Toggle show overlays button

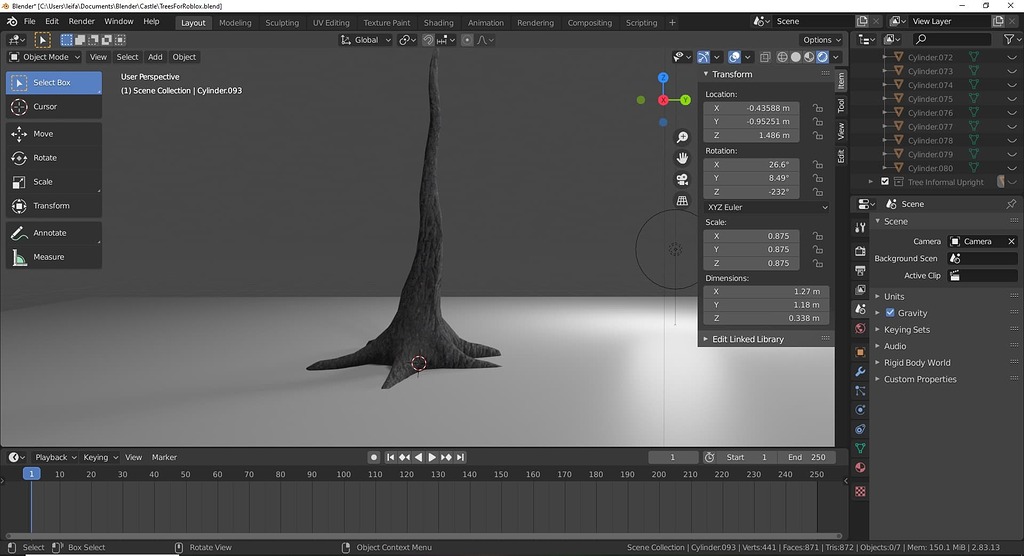(x=734, y=57)
